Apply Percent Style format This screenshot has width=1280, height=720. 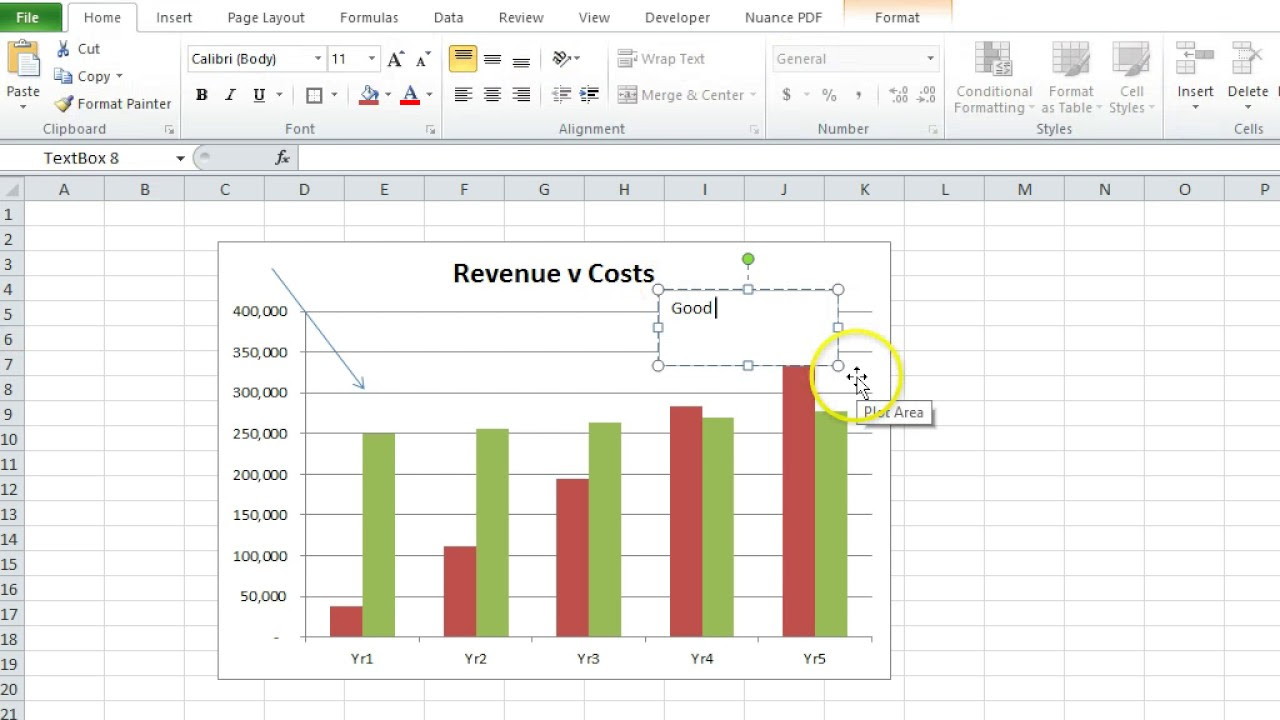click(x=829, y=95)
